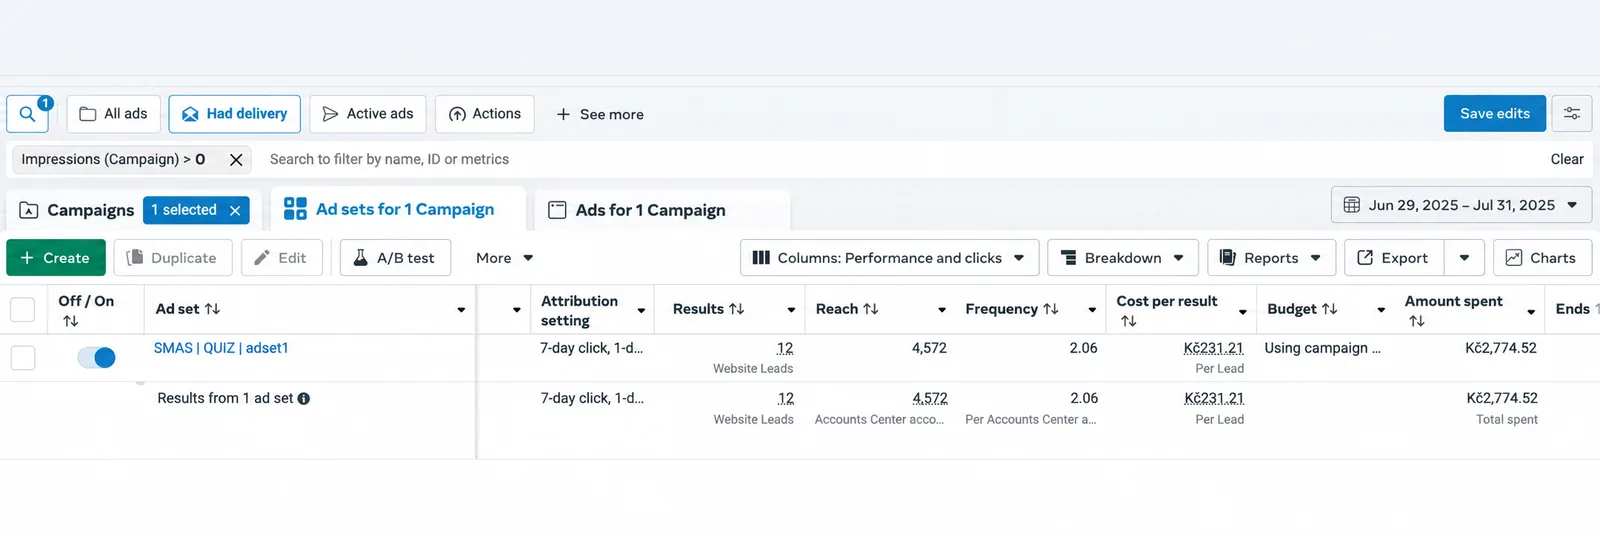This screenshot has width=1600, height=533.
Task: Click the A/B test flask button
Action: tap(395, 258)
